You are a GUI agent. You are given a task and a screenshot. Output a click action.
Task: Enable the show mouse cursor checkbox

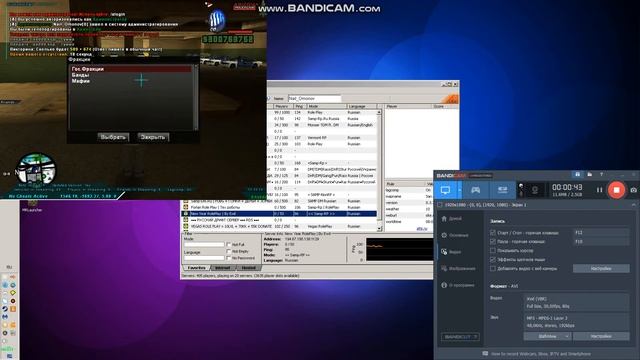click(x=493, y=251)
